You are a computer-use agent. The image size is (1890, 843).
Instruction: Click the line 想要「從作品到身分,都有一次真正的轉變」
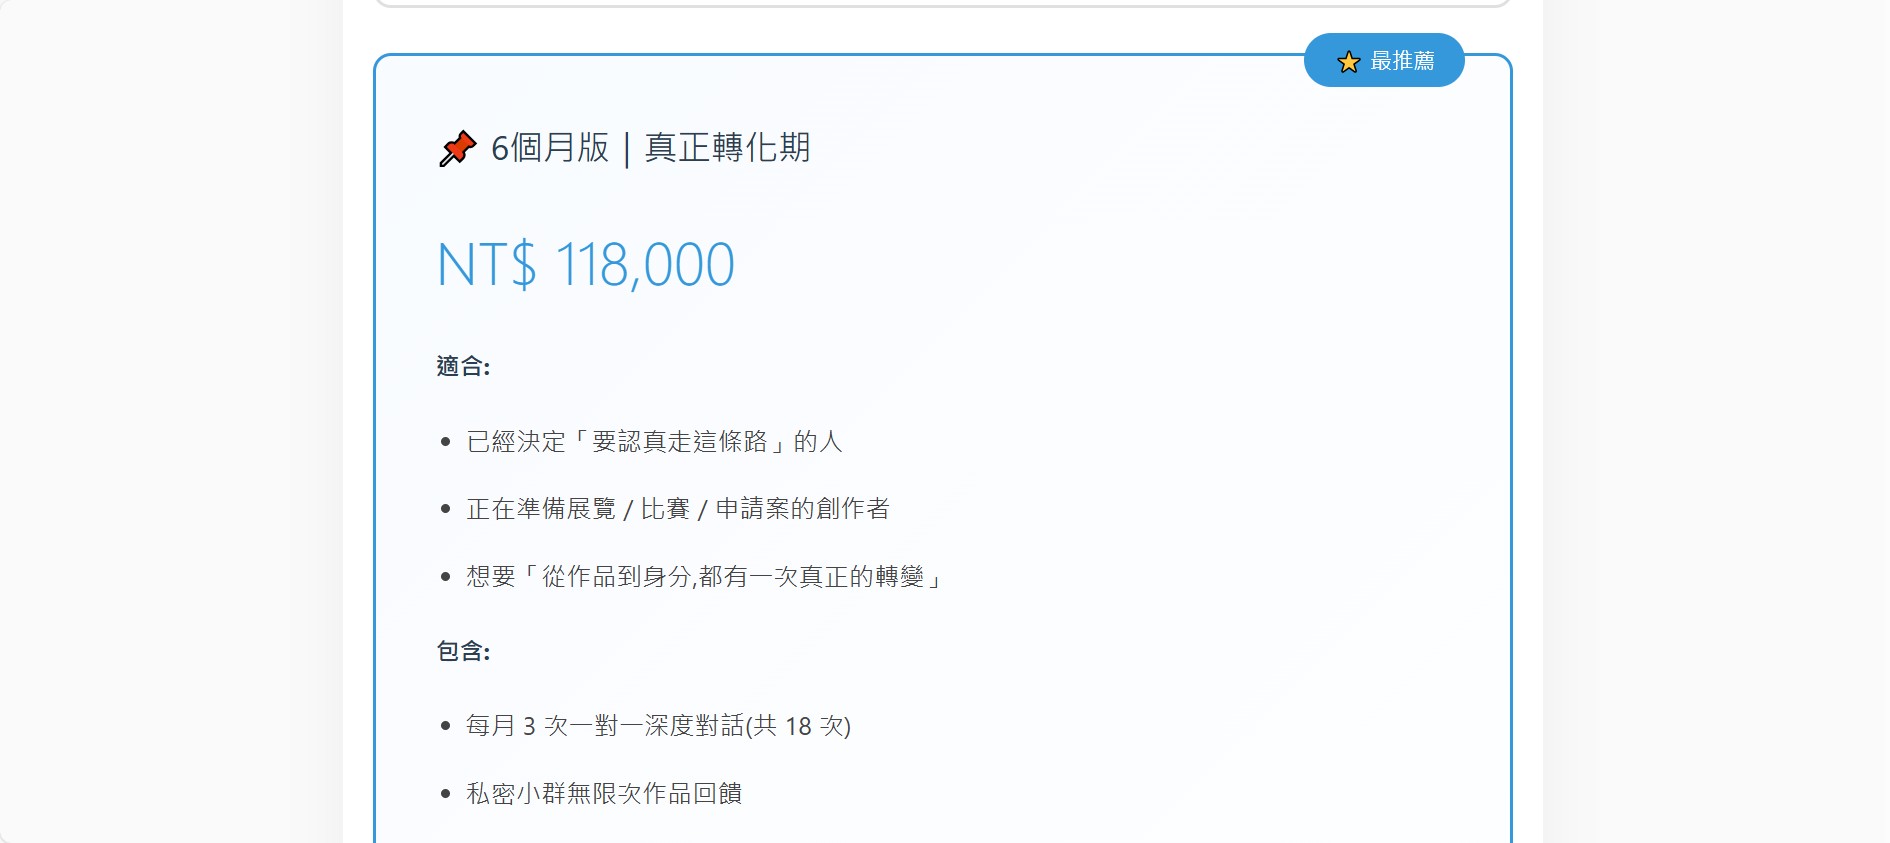tap(706, 577)
